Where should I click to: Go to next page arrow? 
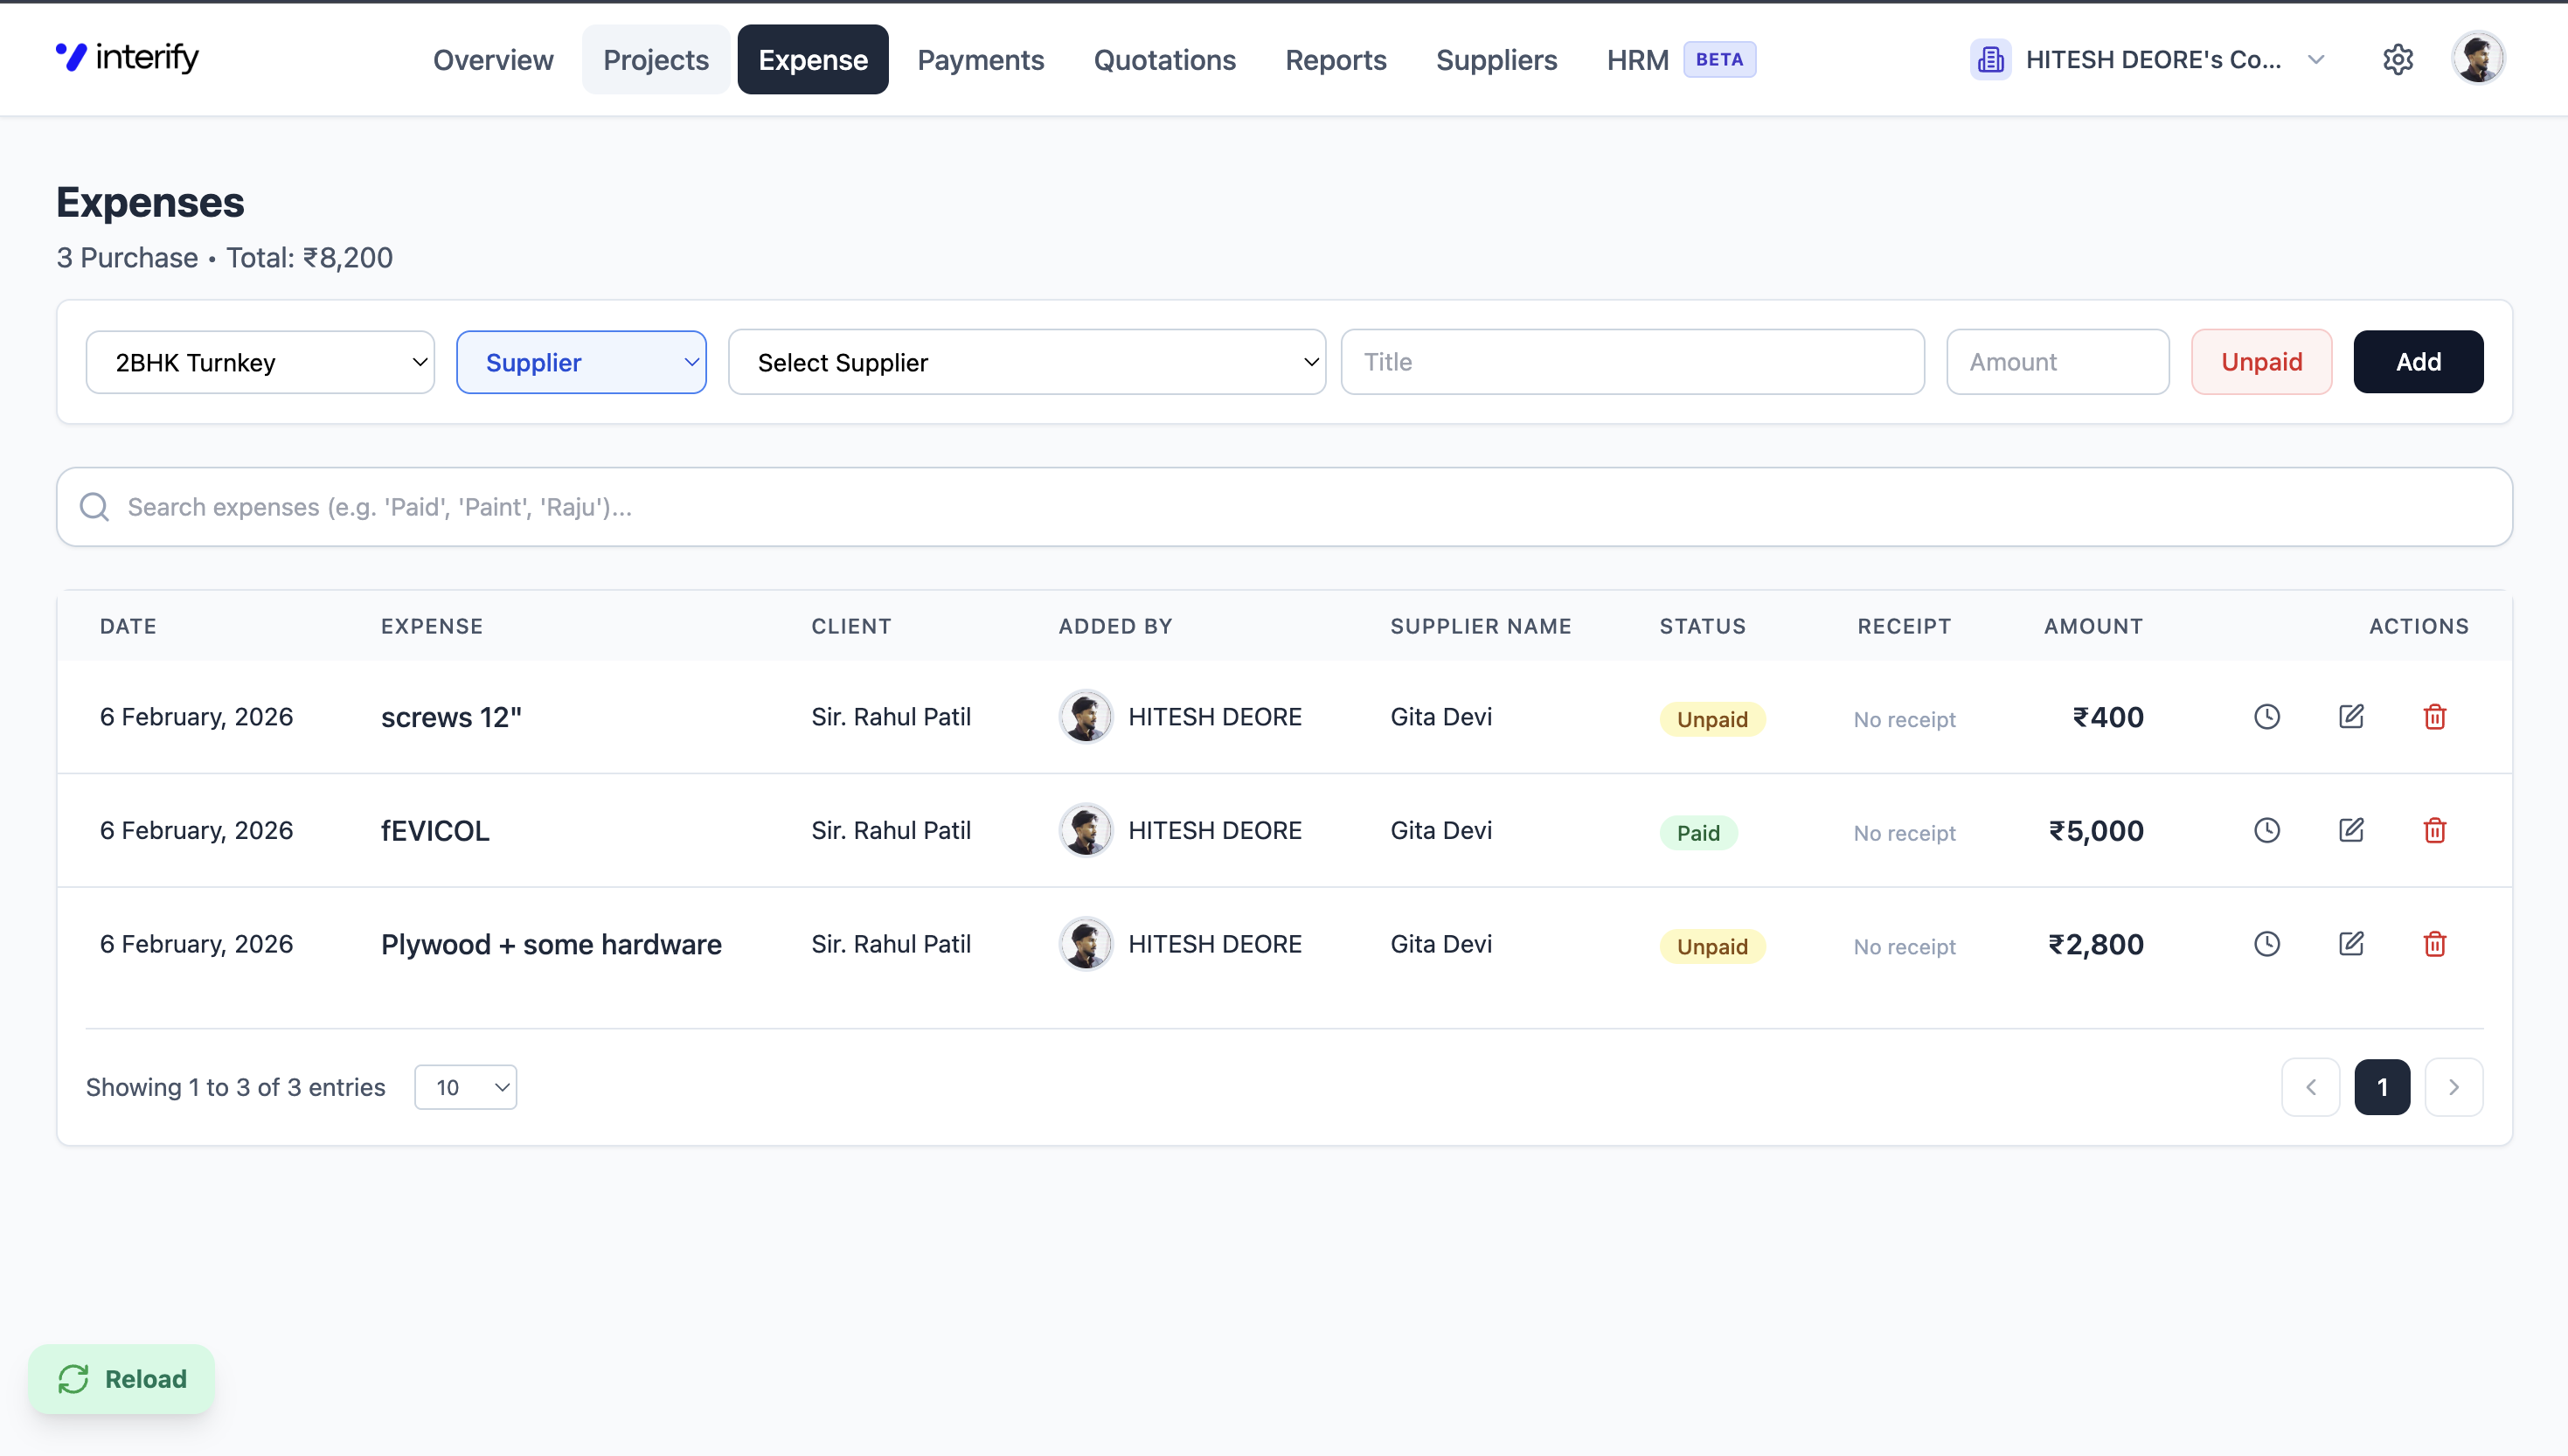(x=2453, y=1087)
